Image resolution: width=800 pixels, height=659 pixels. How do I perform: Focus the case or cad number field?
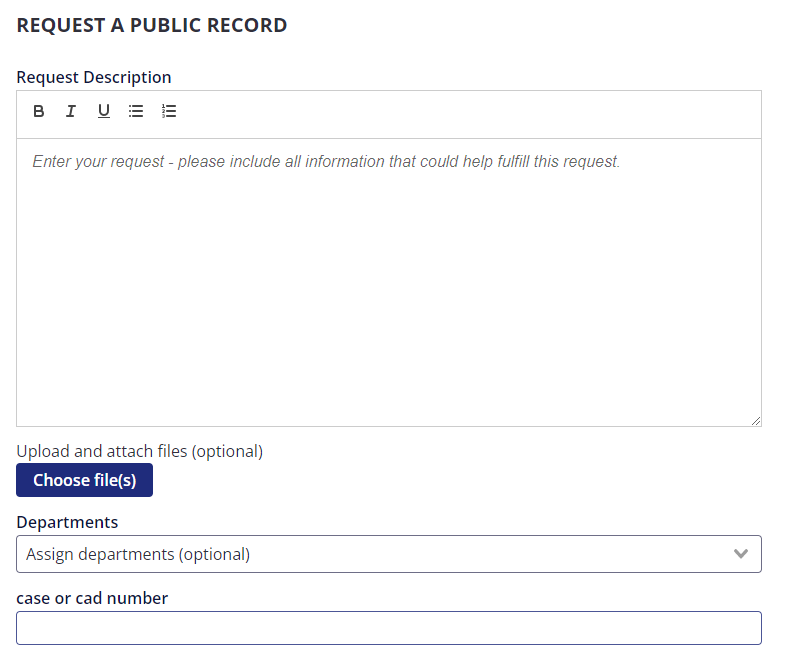pyautogui.click(x=389, y=628)
